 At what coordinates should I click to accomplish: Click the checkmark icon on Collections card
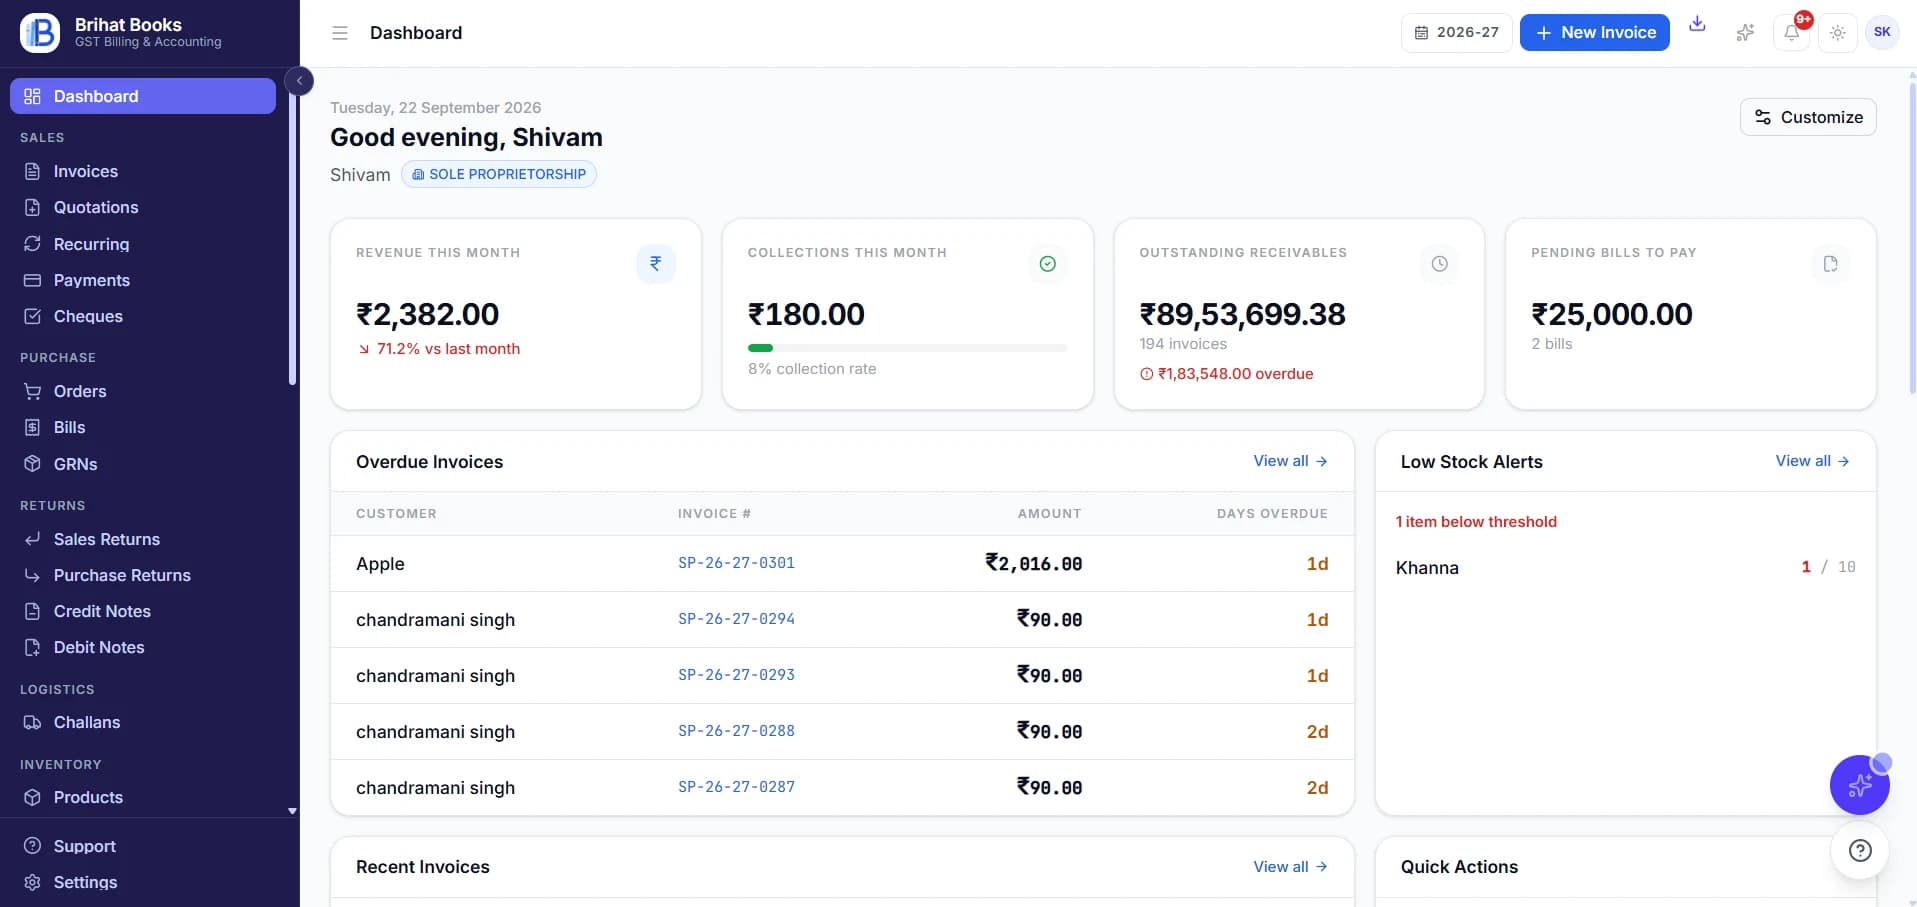(1048, 264)
